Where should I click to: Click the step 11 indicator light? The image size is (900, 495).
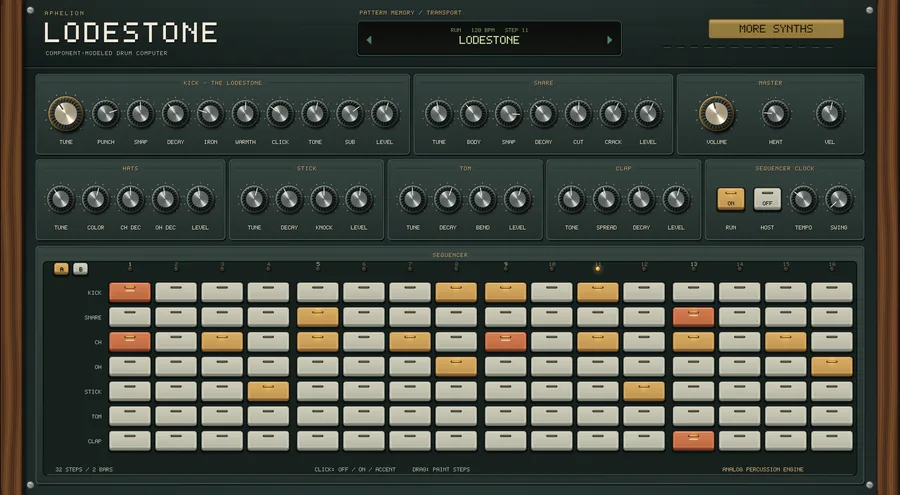(598, 268)
